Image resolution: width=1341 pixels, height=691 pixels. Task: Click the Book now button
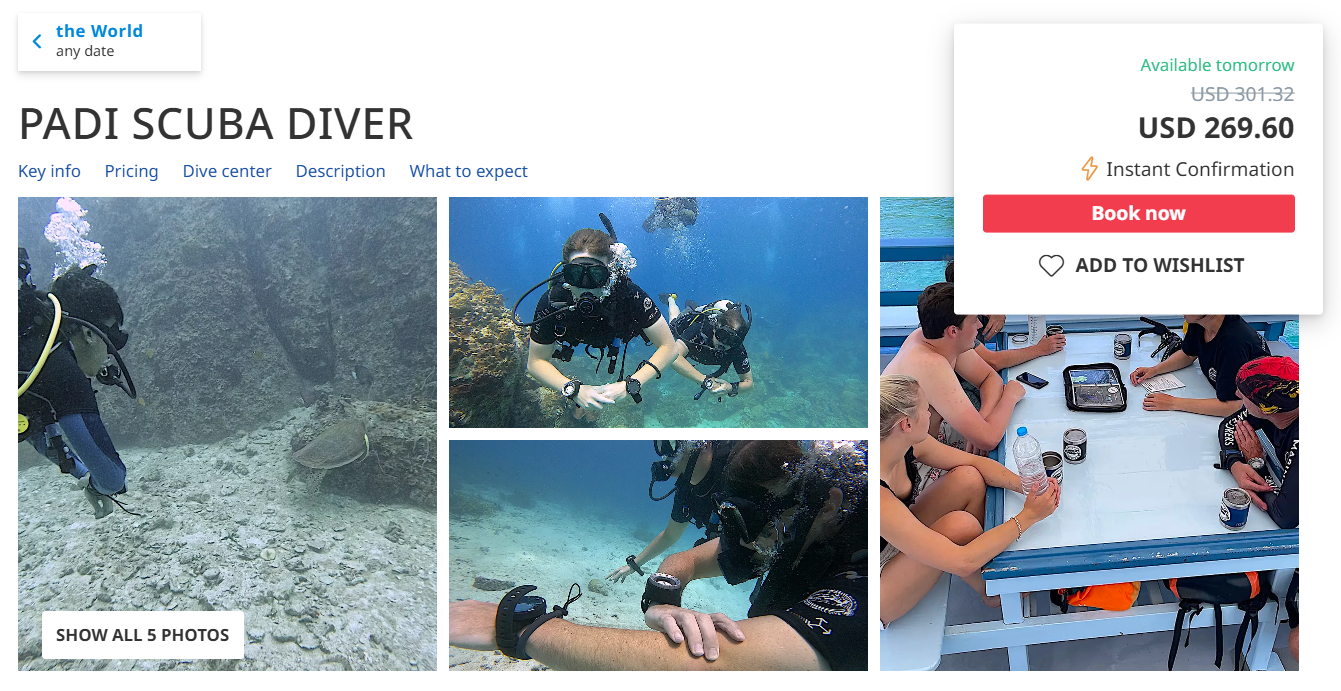[1138, 213]
